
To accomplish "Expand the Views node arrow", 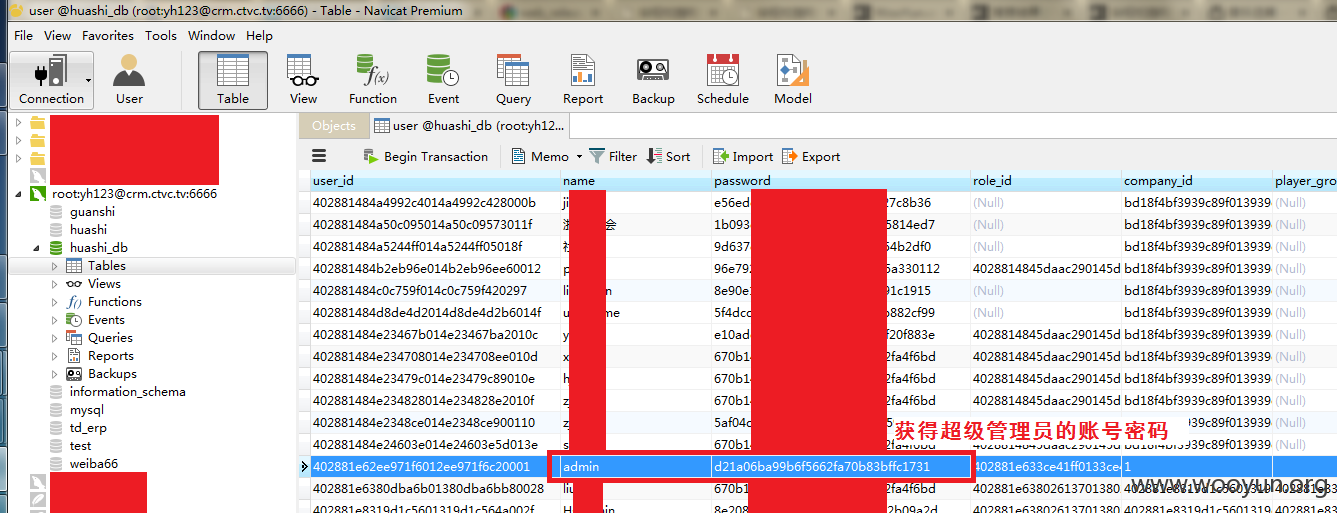I will (x=54, y=284).
